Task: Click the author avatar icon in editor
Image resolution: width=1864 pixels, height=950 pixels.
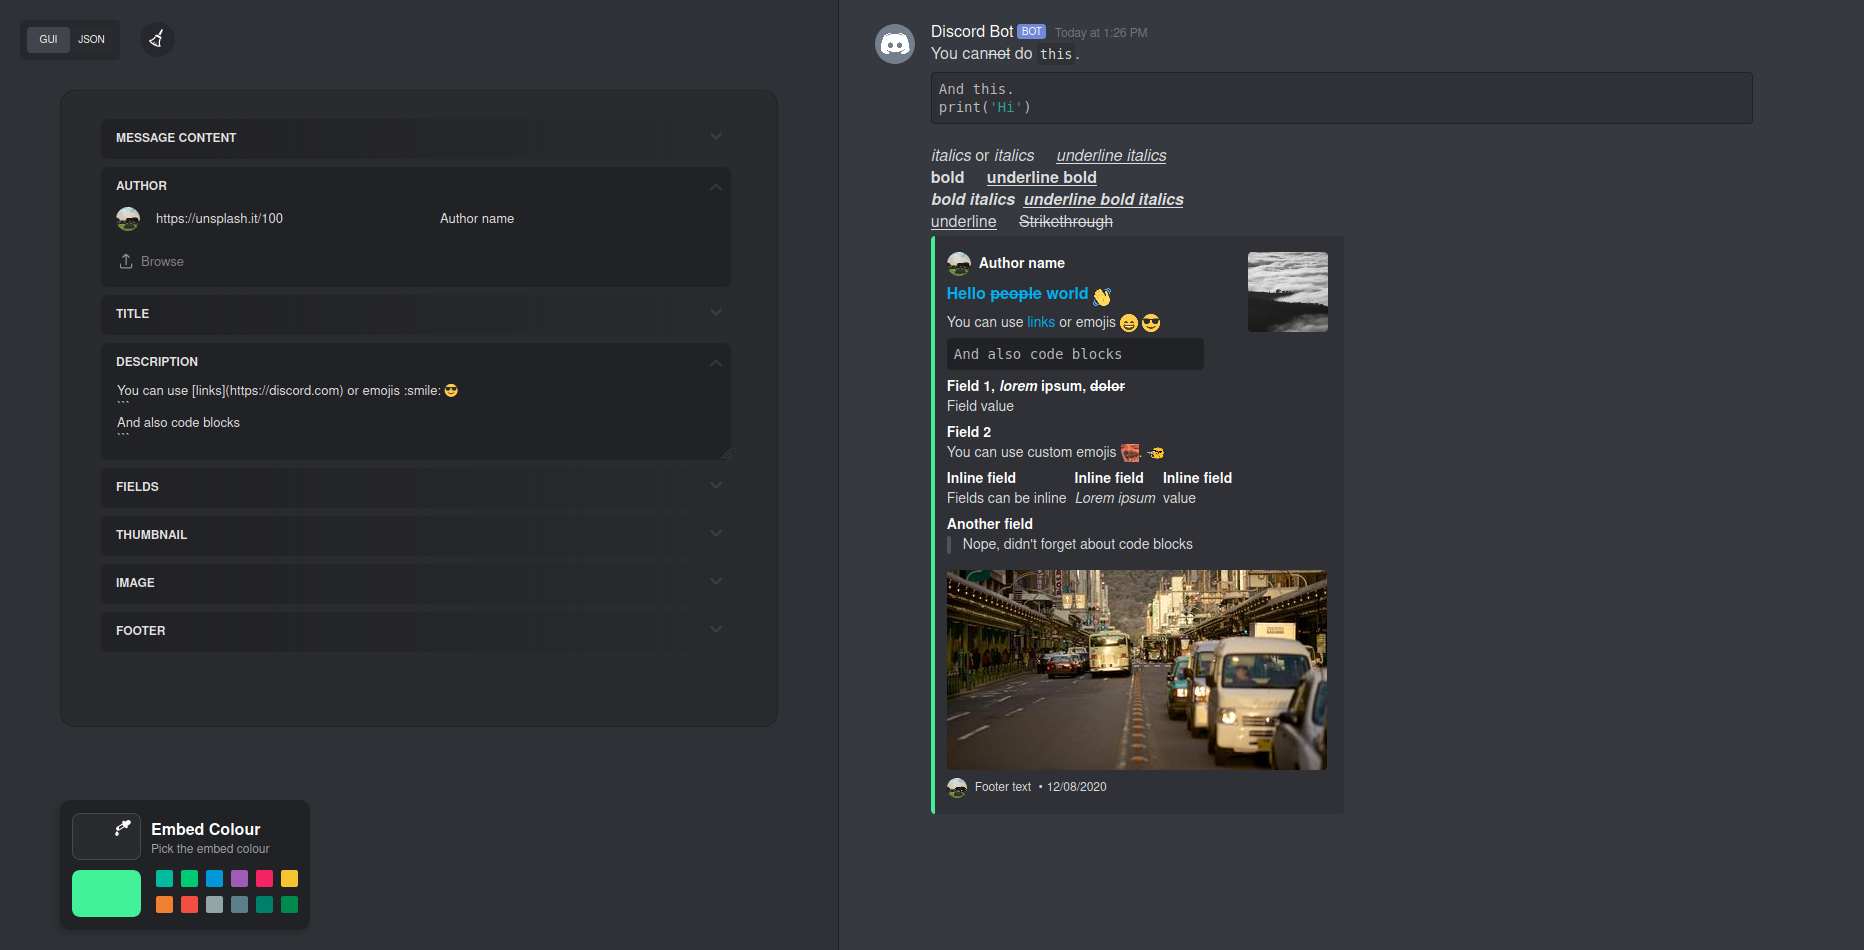Action: (x=128, y=218)
